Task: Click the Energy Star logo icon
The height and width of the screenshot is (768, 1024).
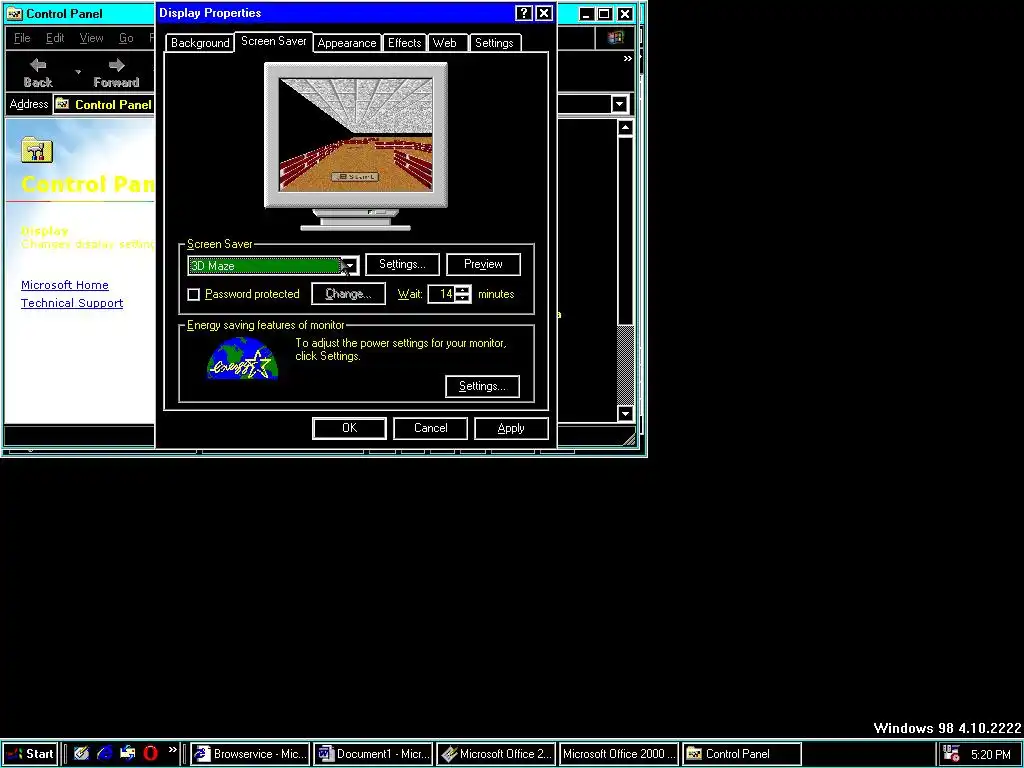Action: coord(242,359)
